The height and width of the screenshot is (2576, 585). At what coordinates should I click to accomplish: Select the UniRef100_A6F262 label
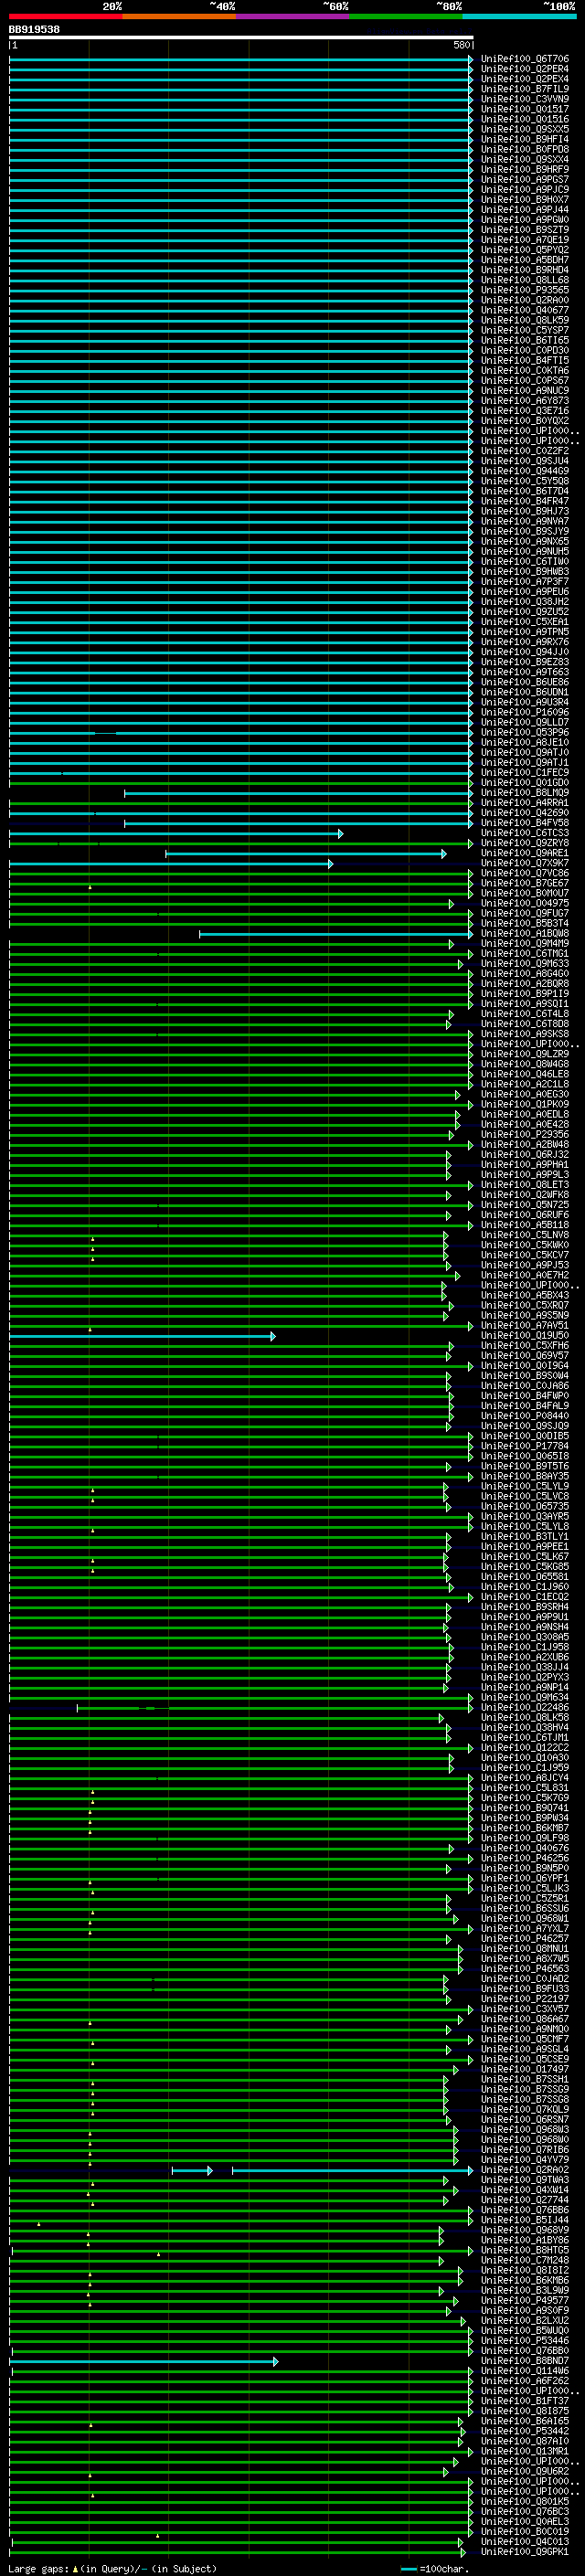point(525,2381)
